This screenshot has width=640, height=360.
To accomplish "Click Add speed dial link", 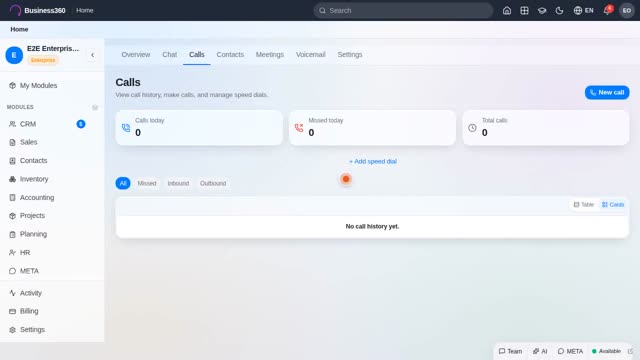I will 373,162.
